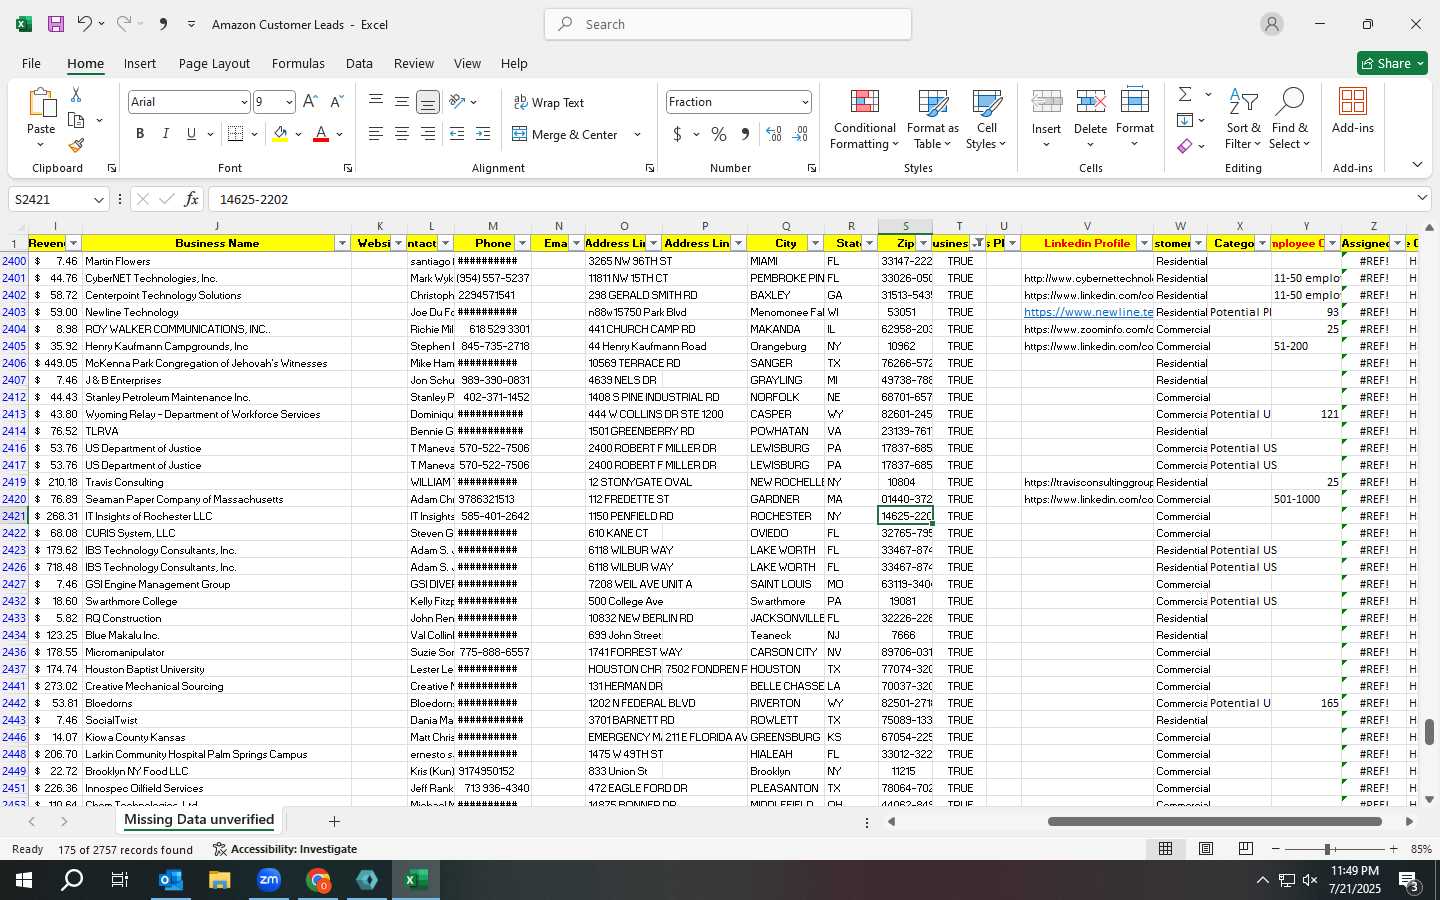Toggle Italic formatting
1440x900 pixels.
[165, 134]
